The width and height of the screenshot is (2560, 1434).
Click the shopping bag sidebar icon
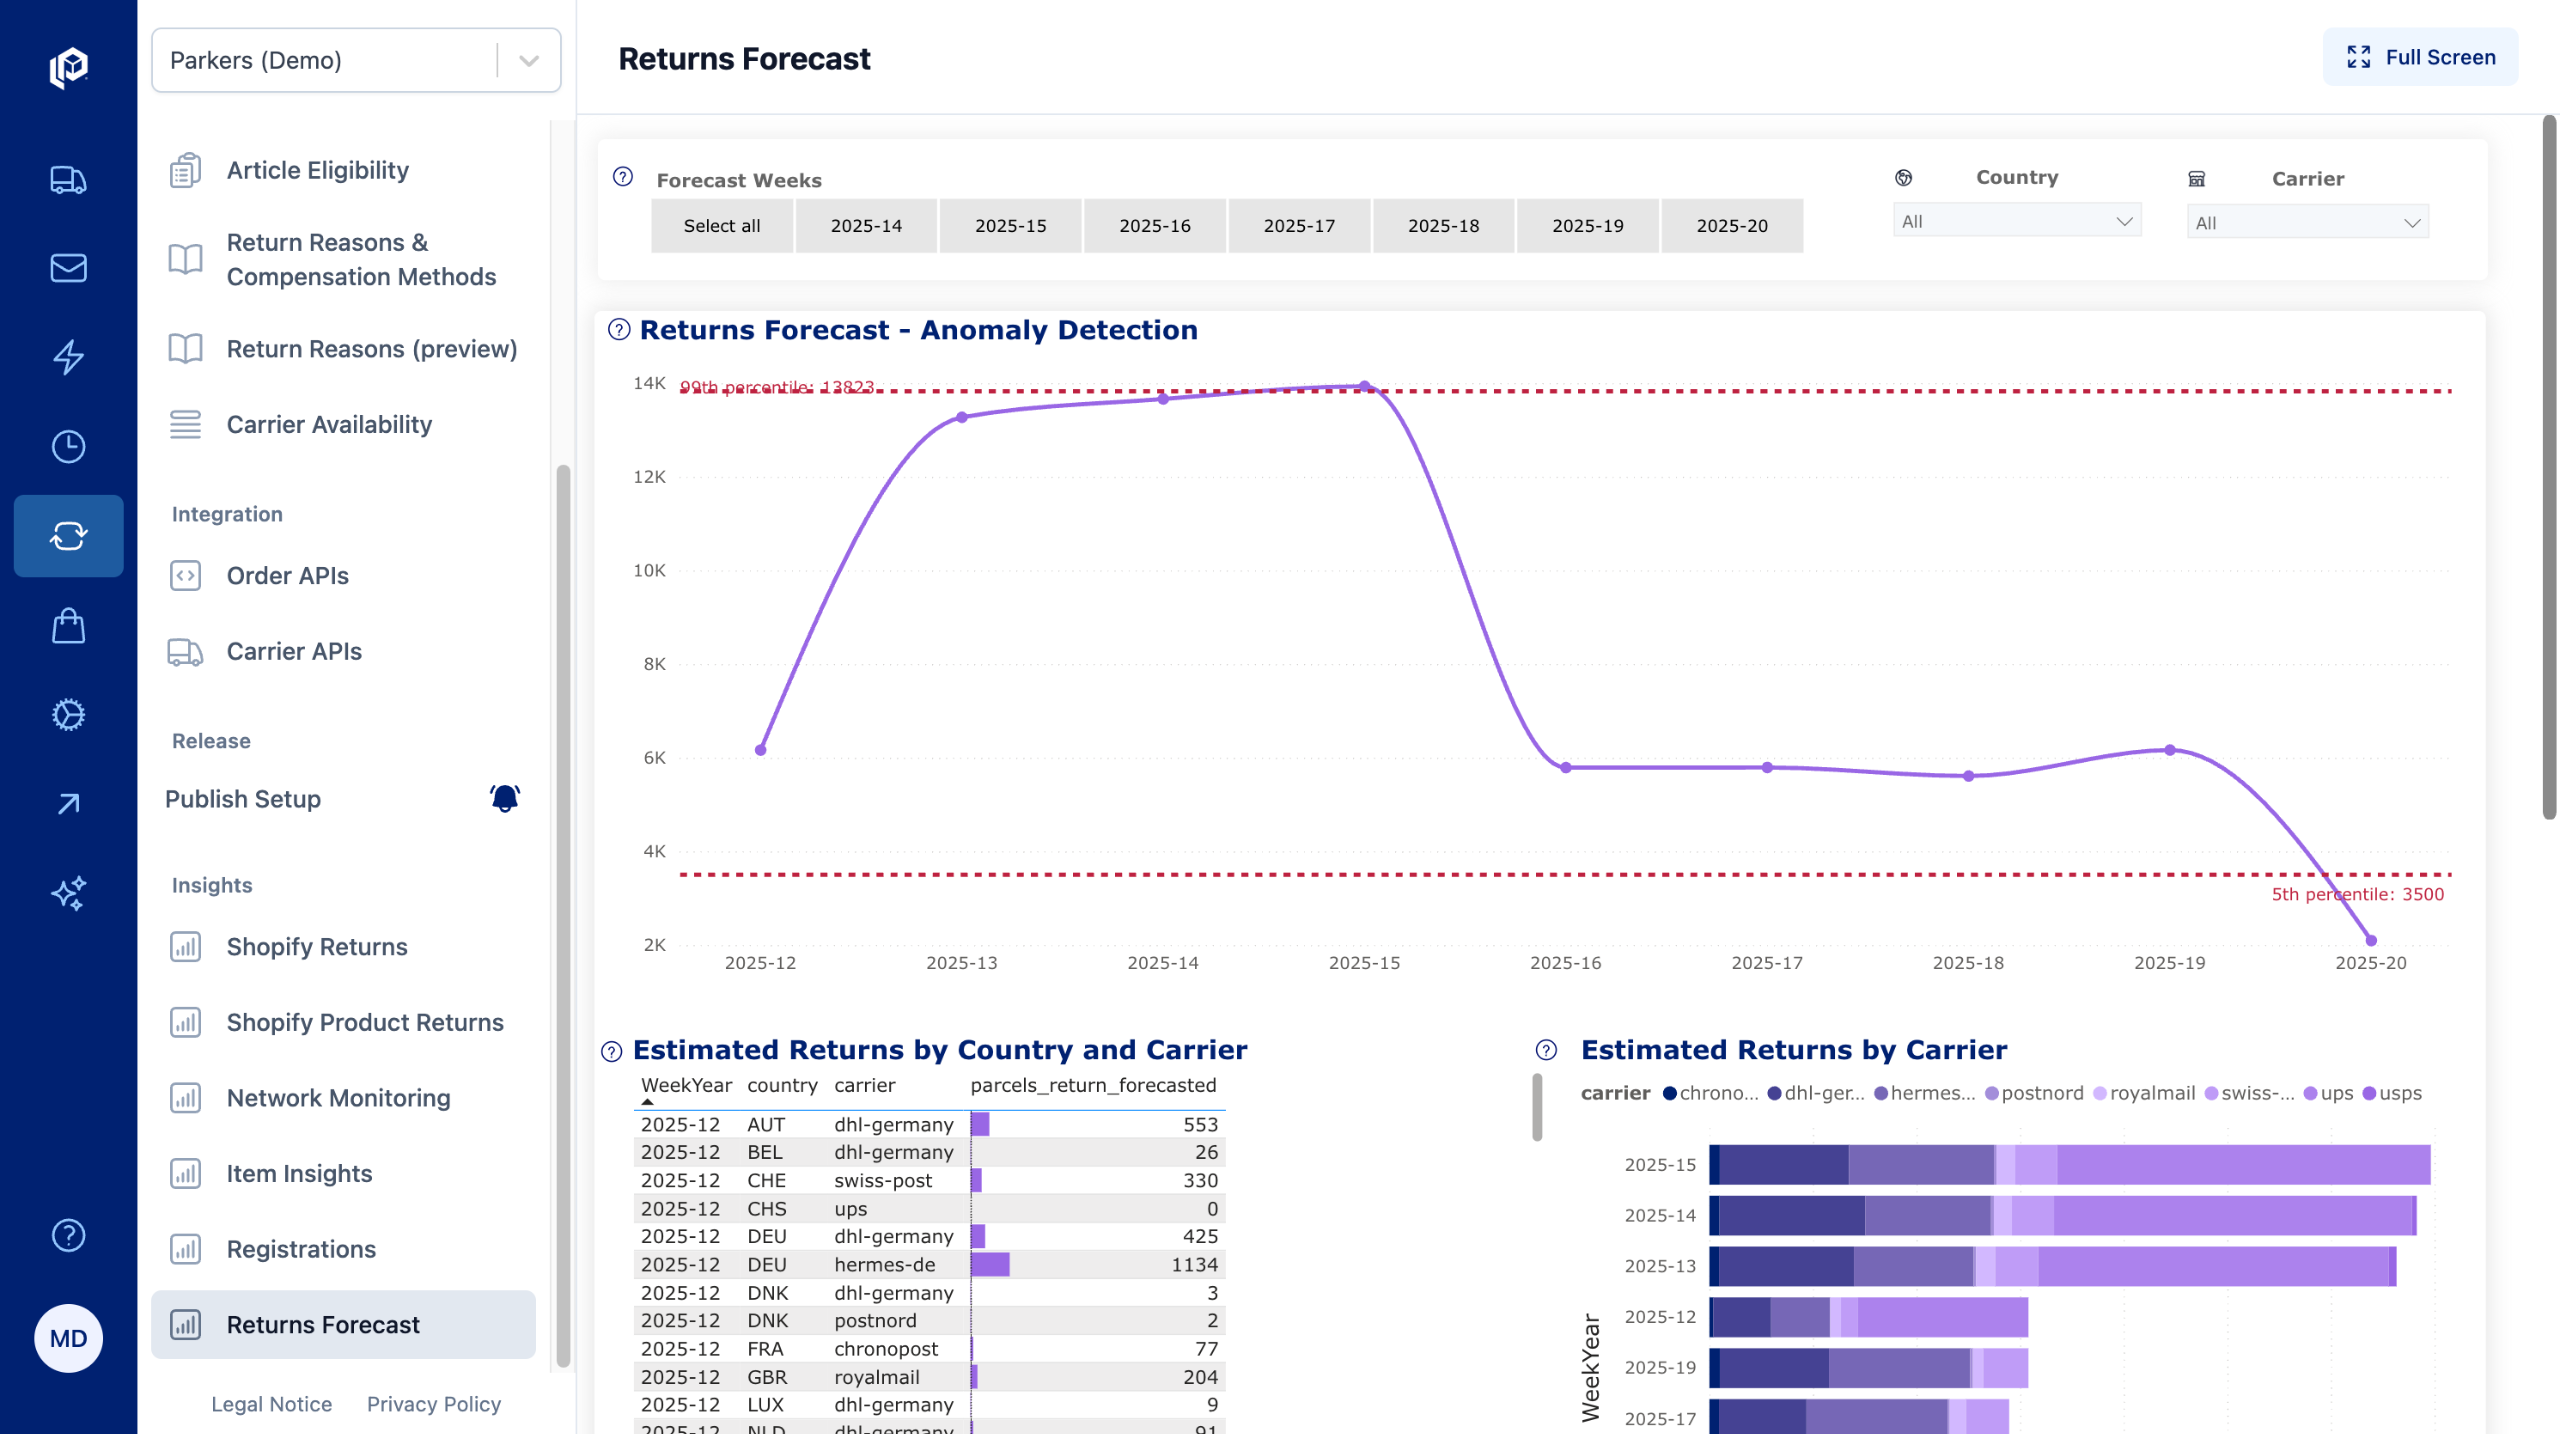coord(68,626)
